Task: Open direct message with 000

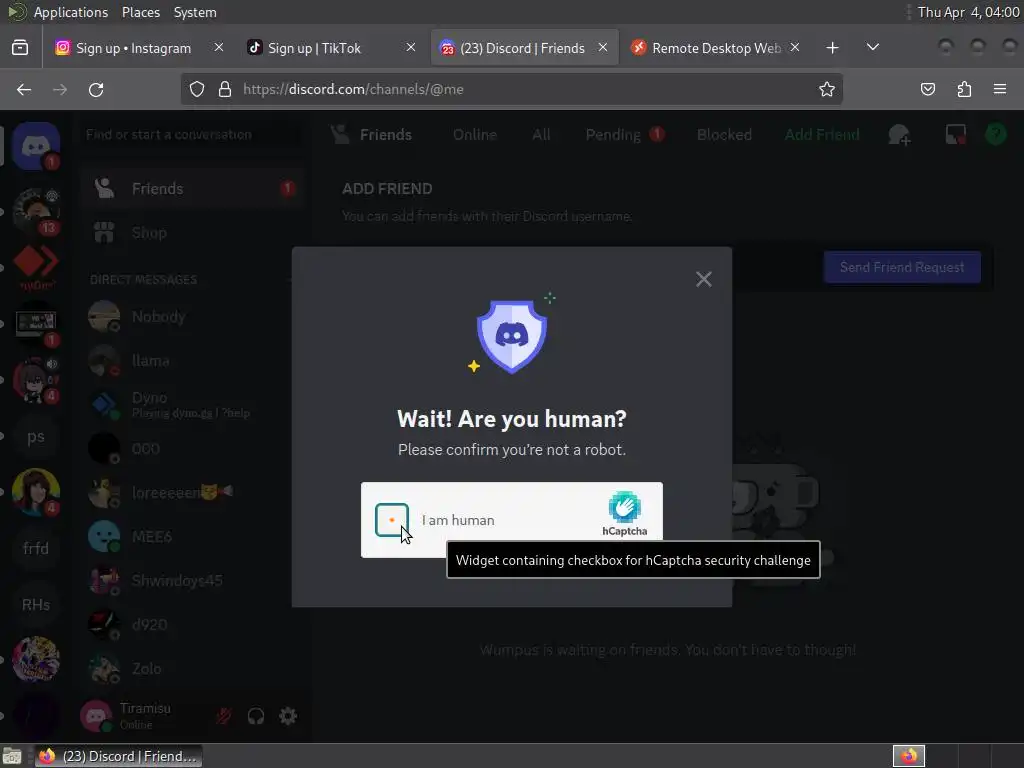Action: click(x=193, y=449)
